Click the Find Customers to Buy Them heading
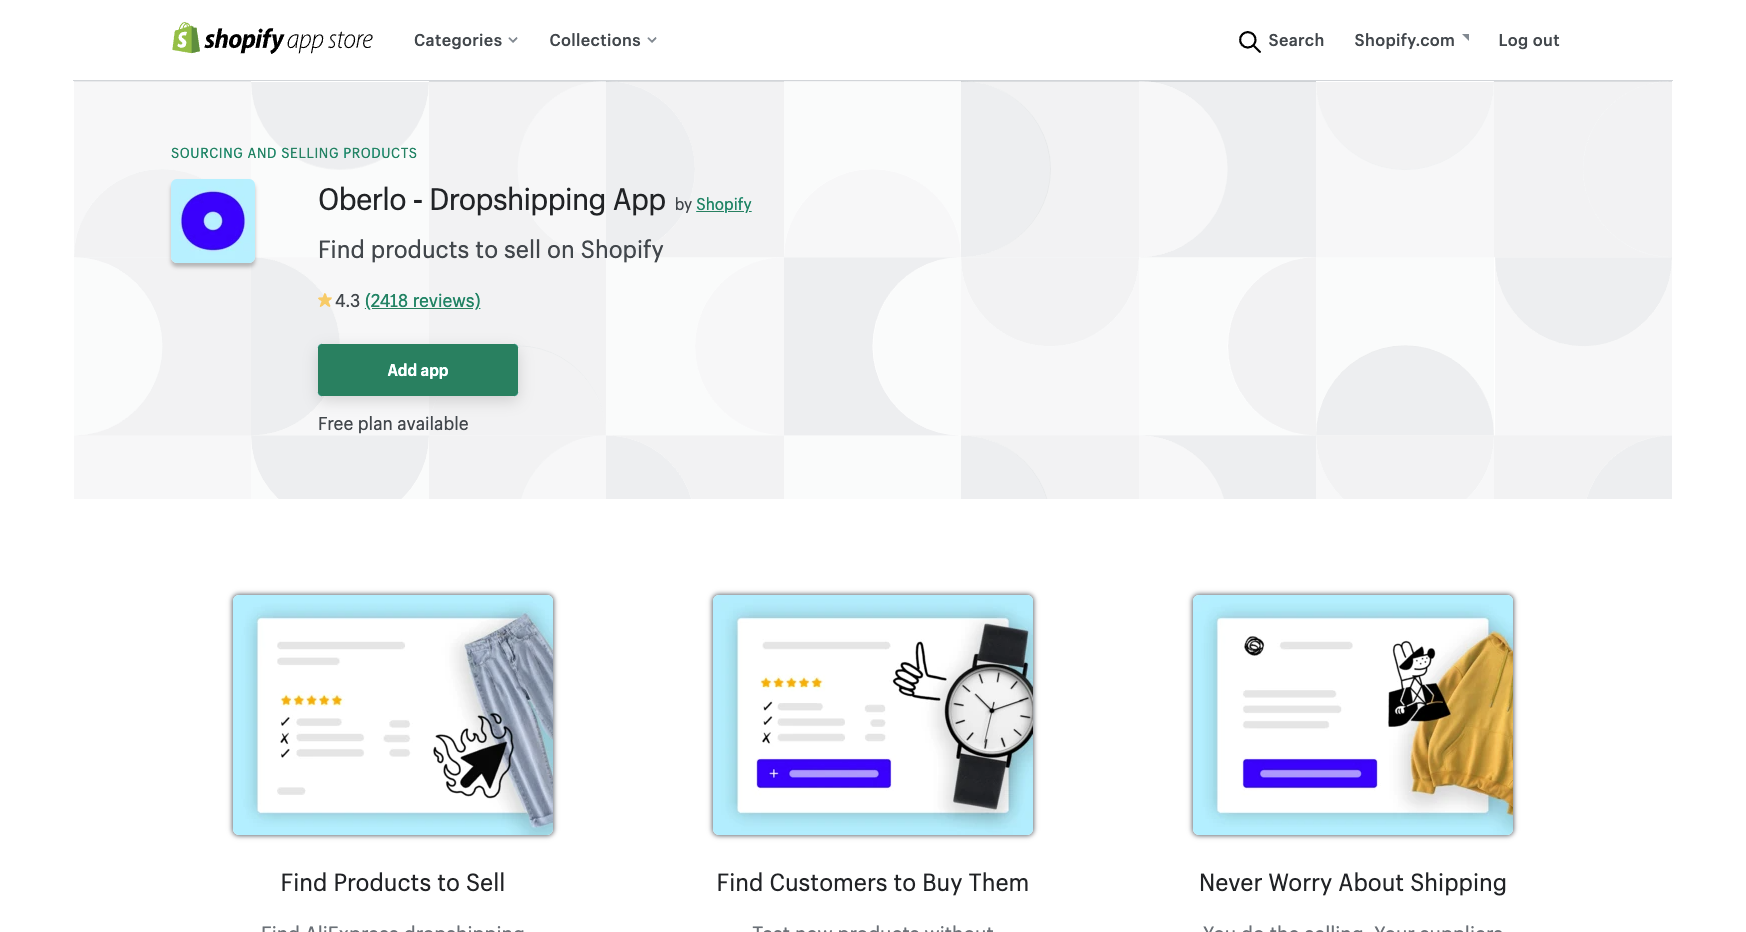 pyautogui.click(x=873, y=883)
